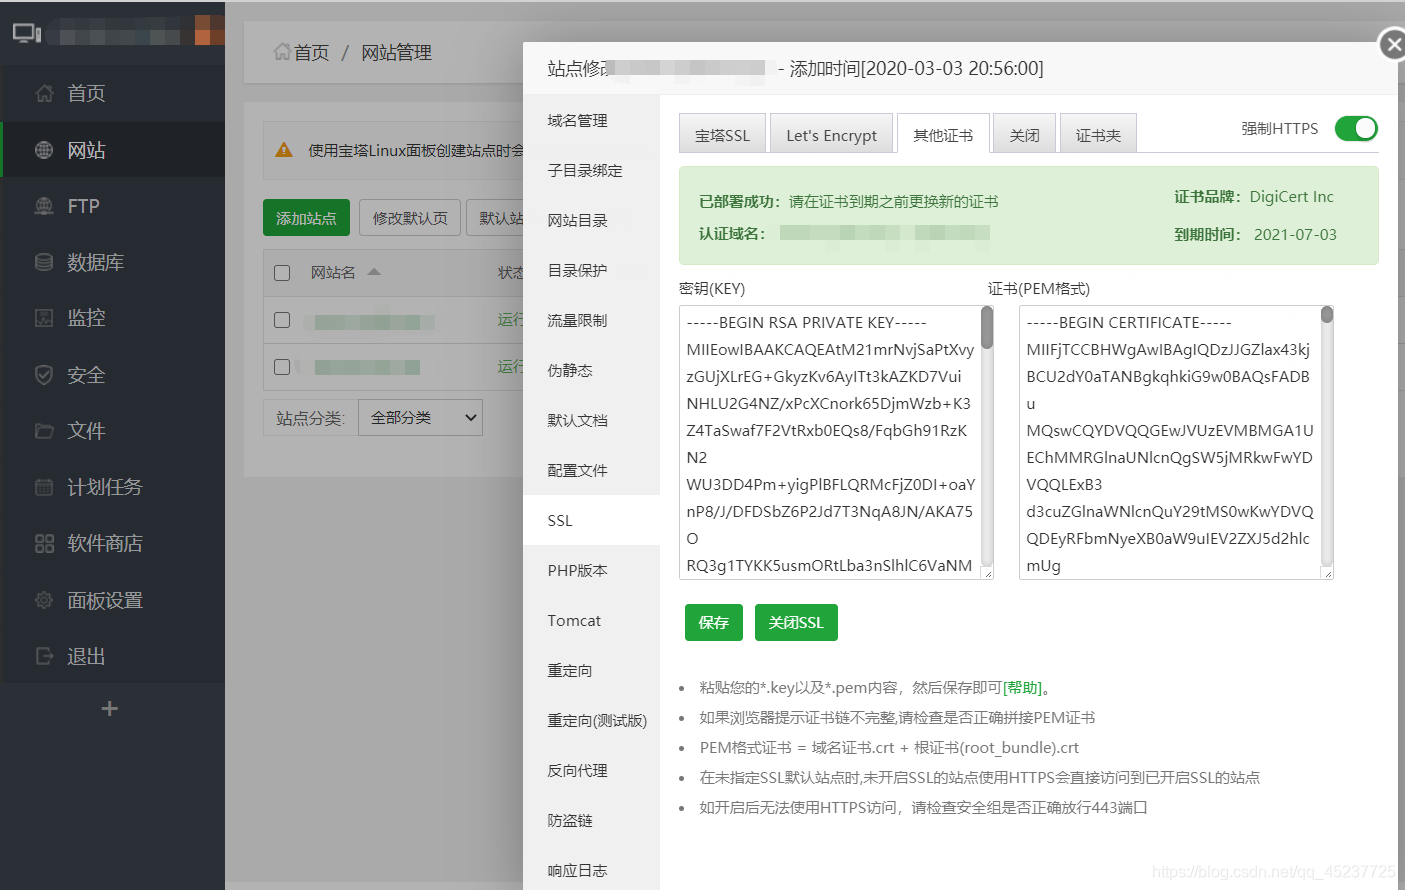Open 域名管理 in dialog menu

click(591, 120)
